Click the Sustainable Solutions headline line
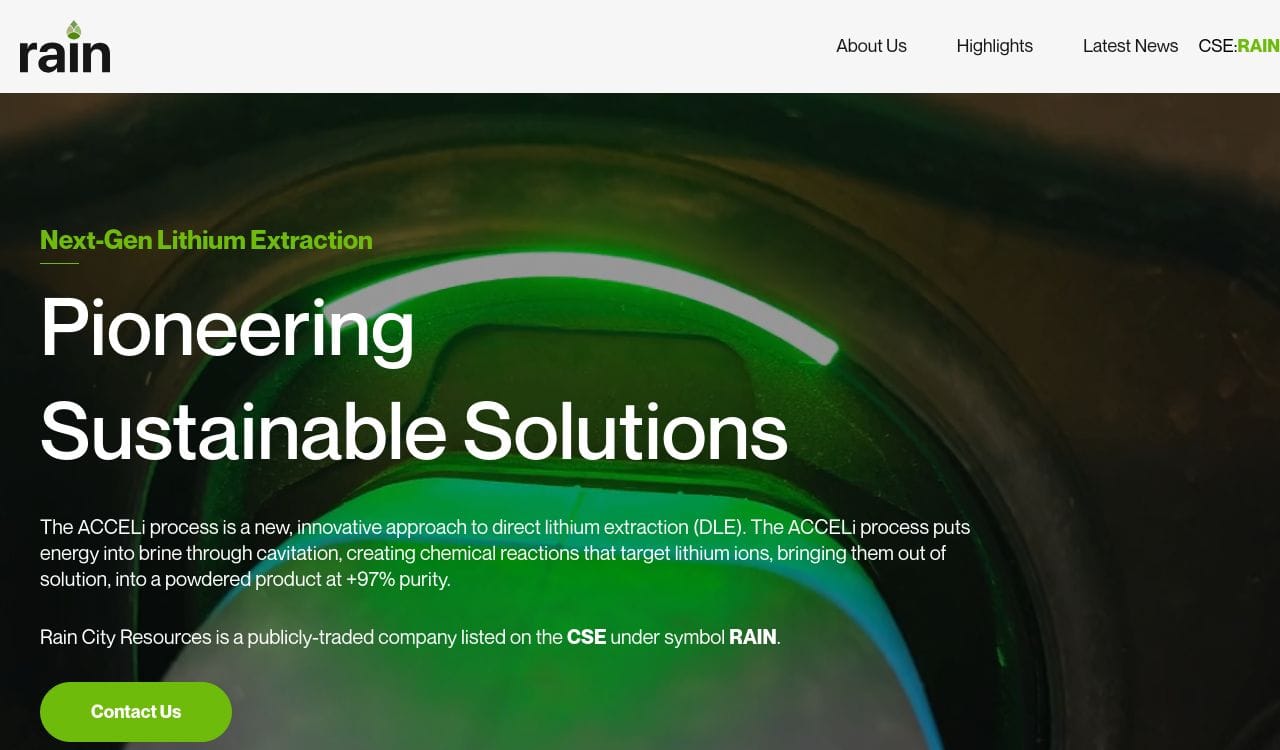1280x750 pixels. pyautogui.click(x=413, y=431)
